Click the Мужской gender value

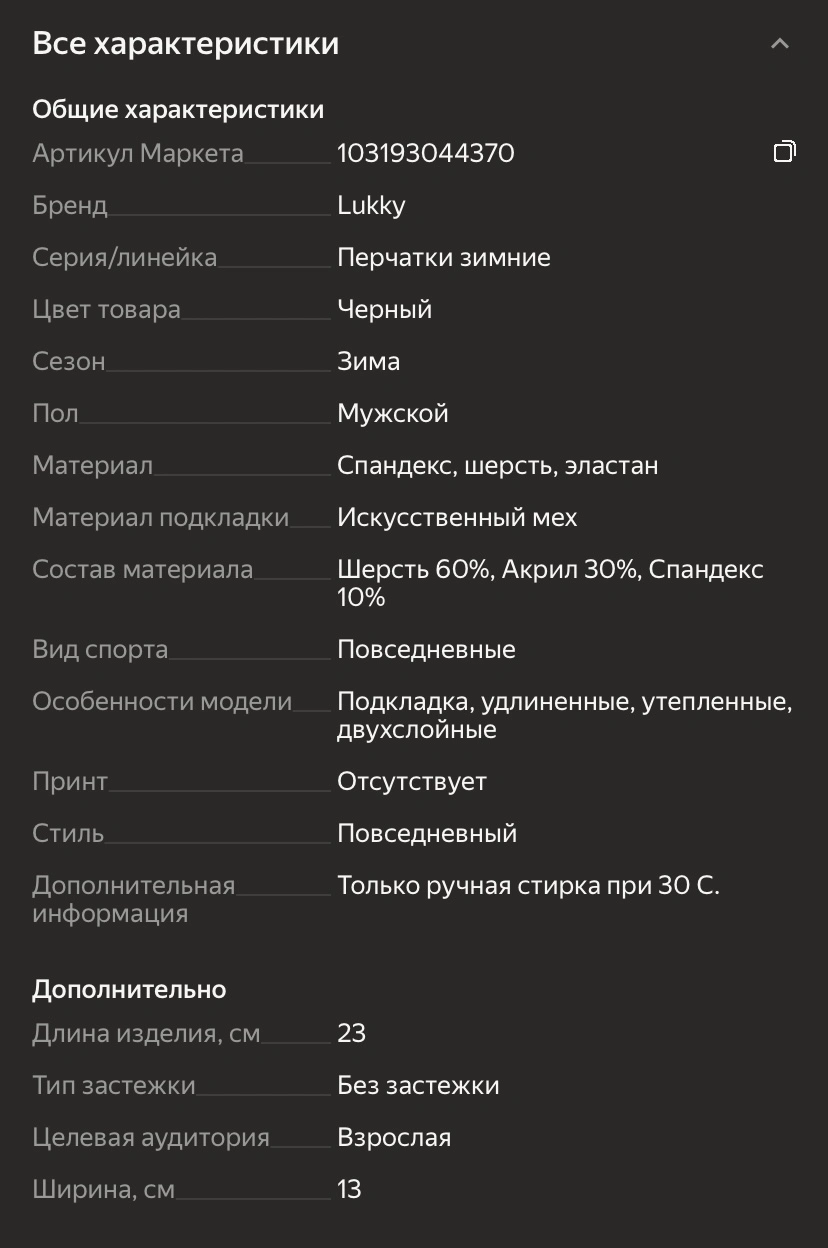(392, 413)
